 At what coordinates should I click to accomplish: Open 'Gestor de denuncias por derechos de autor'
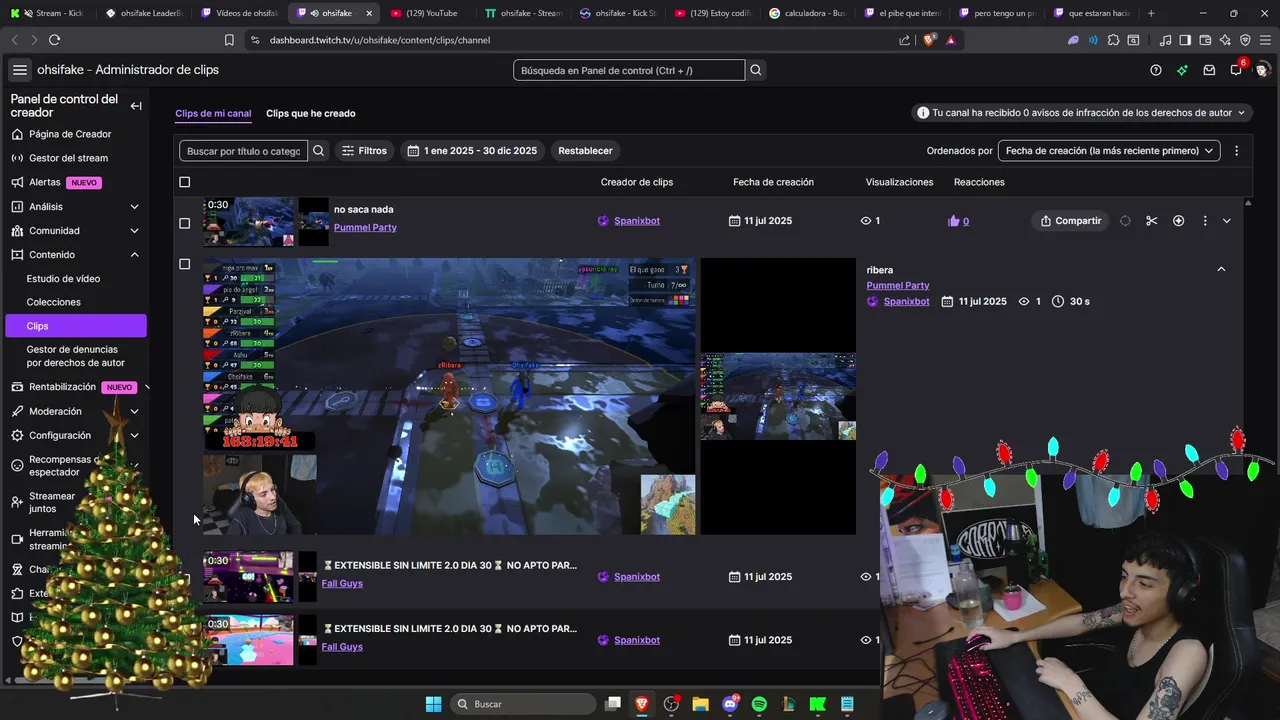tap(75, 356)
